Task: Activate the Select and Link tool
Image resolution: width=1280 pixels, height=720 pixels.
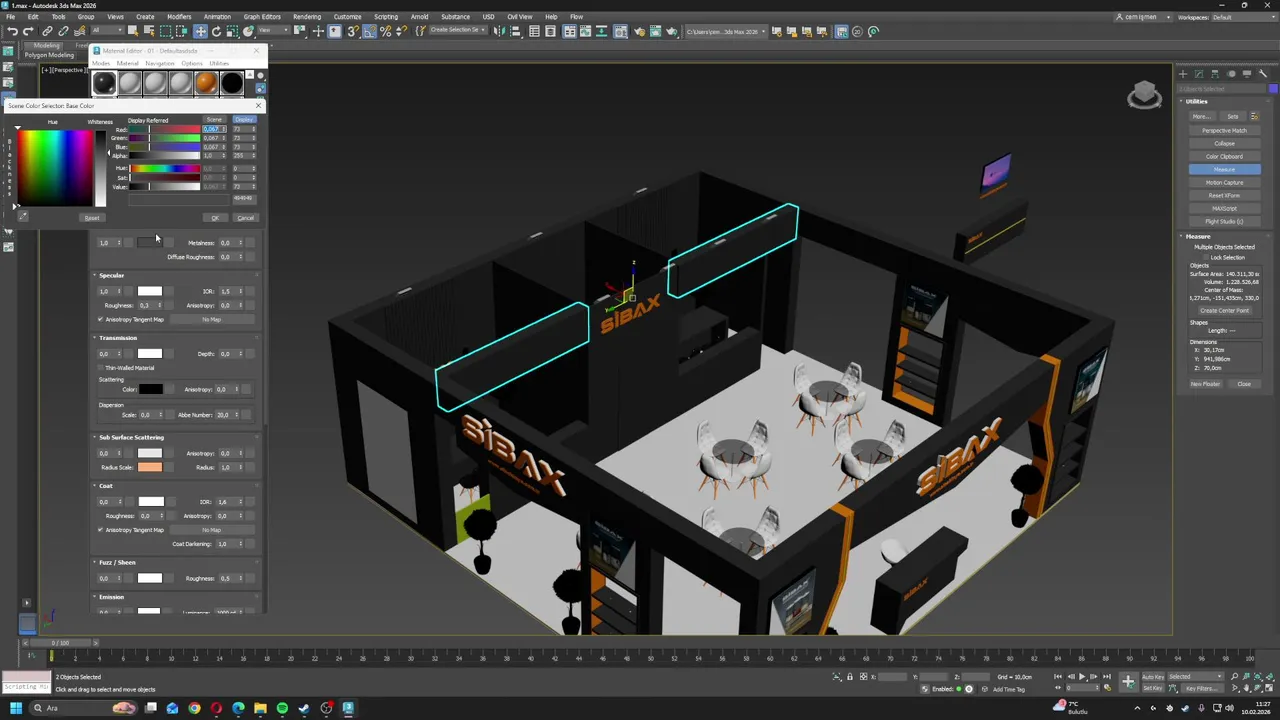Action: [x=47, y=31]
